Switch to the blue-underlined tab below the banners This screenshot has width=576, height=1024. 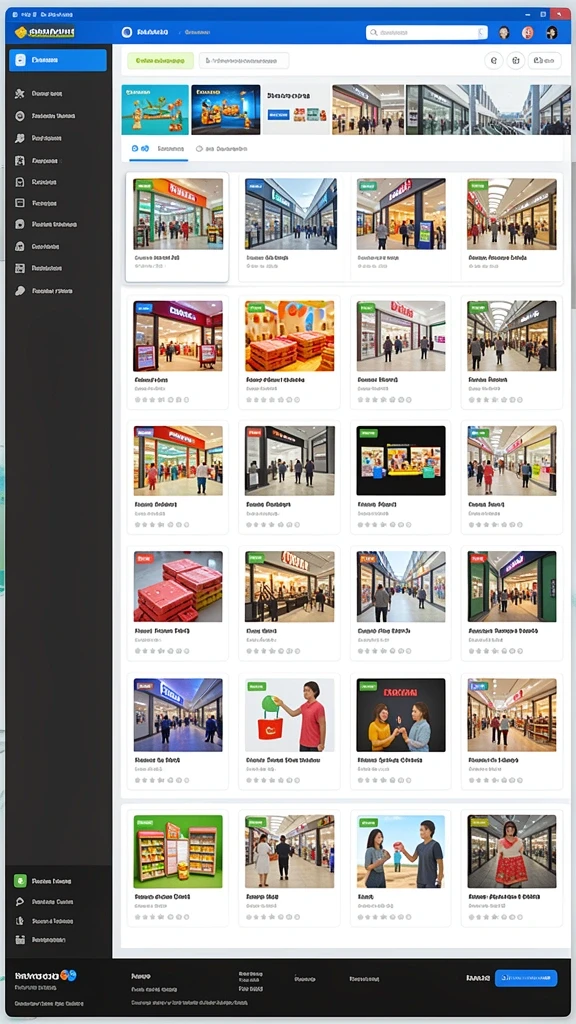pyautogui.click(x=158, y=149)
